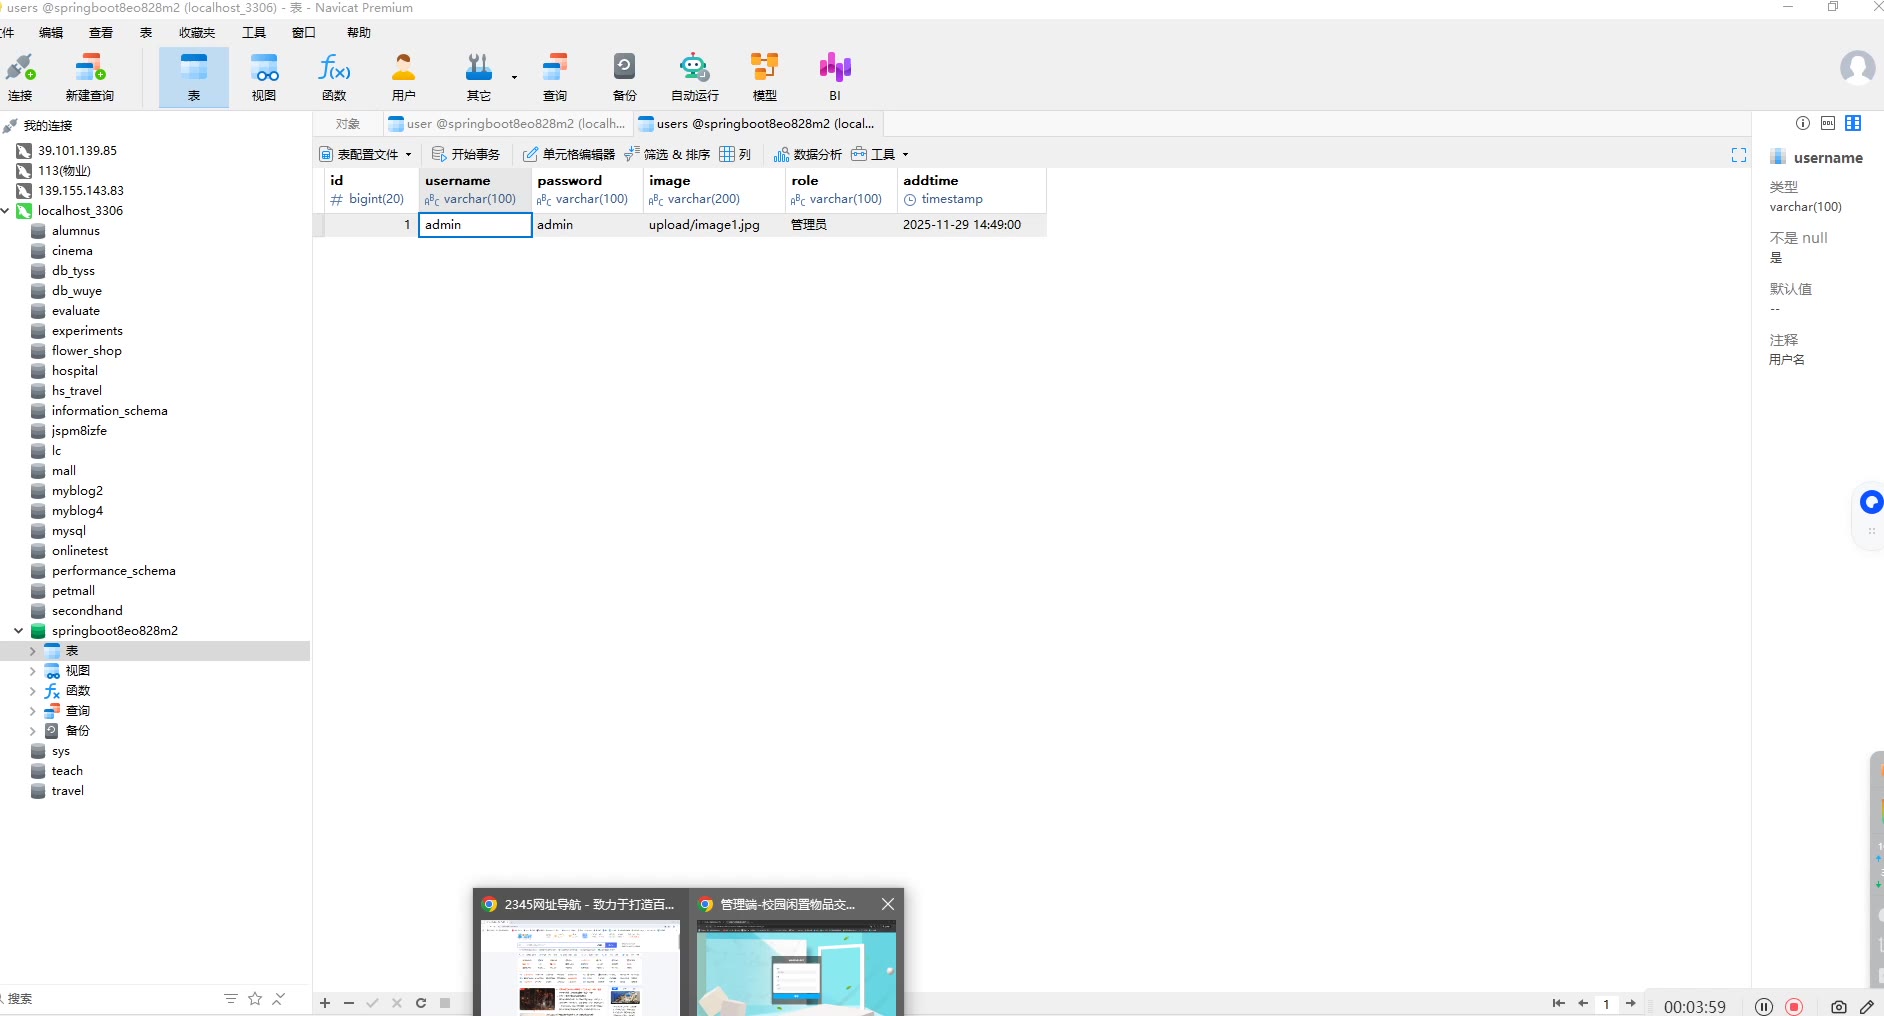Open the Profile (表配置文件) dropdown
This screenshot has width=1884, height=1016.
[366, 154]
